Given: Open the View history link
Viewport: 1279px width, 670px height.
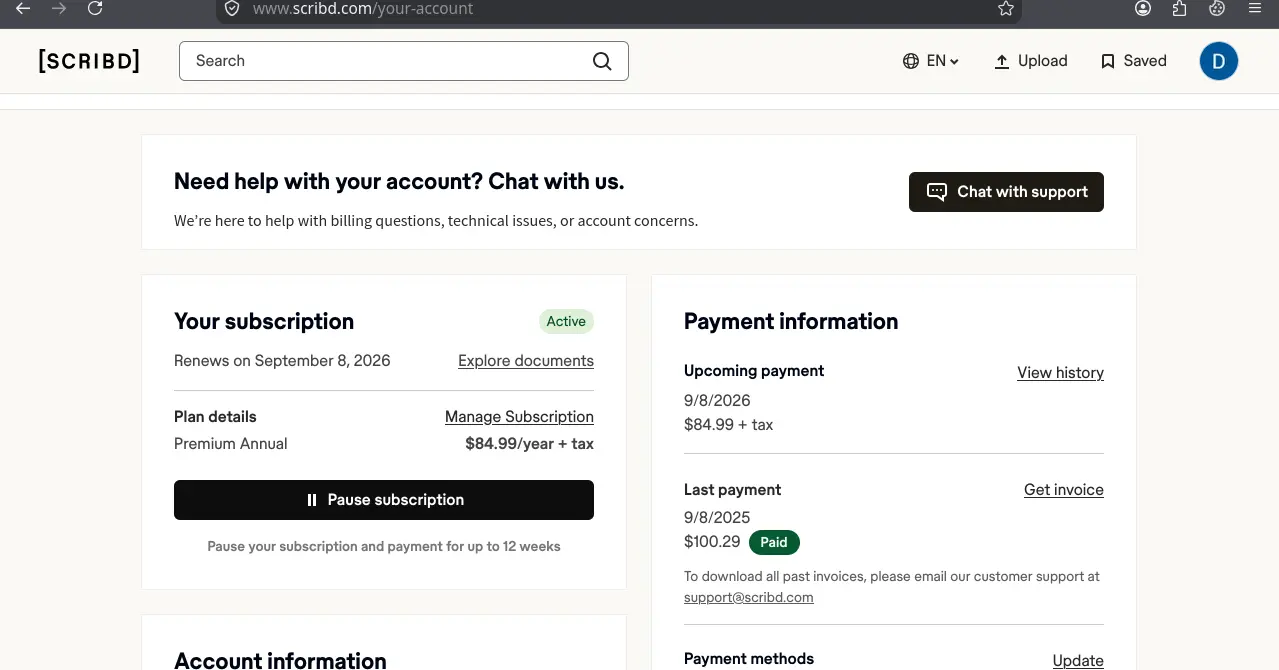Looking at the screenshot, I should tap(1060, 373).
